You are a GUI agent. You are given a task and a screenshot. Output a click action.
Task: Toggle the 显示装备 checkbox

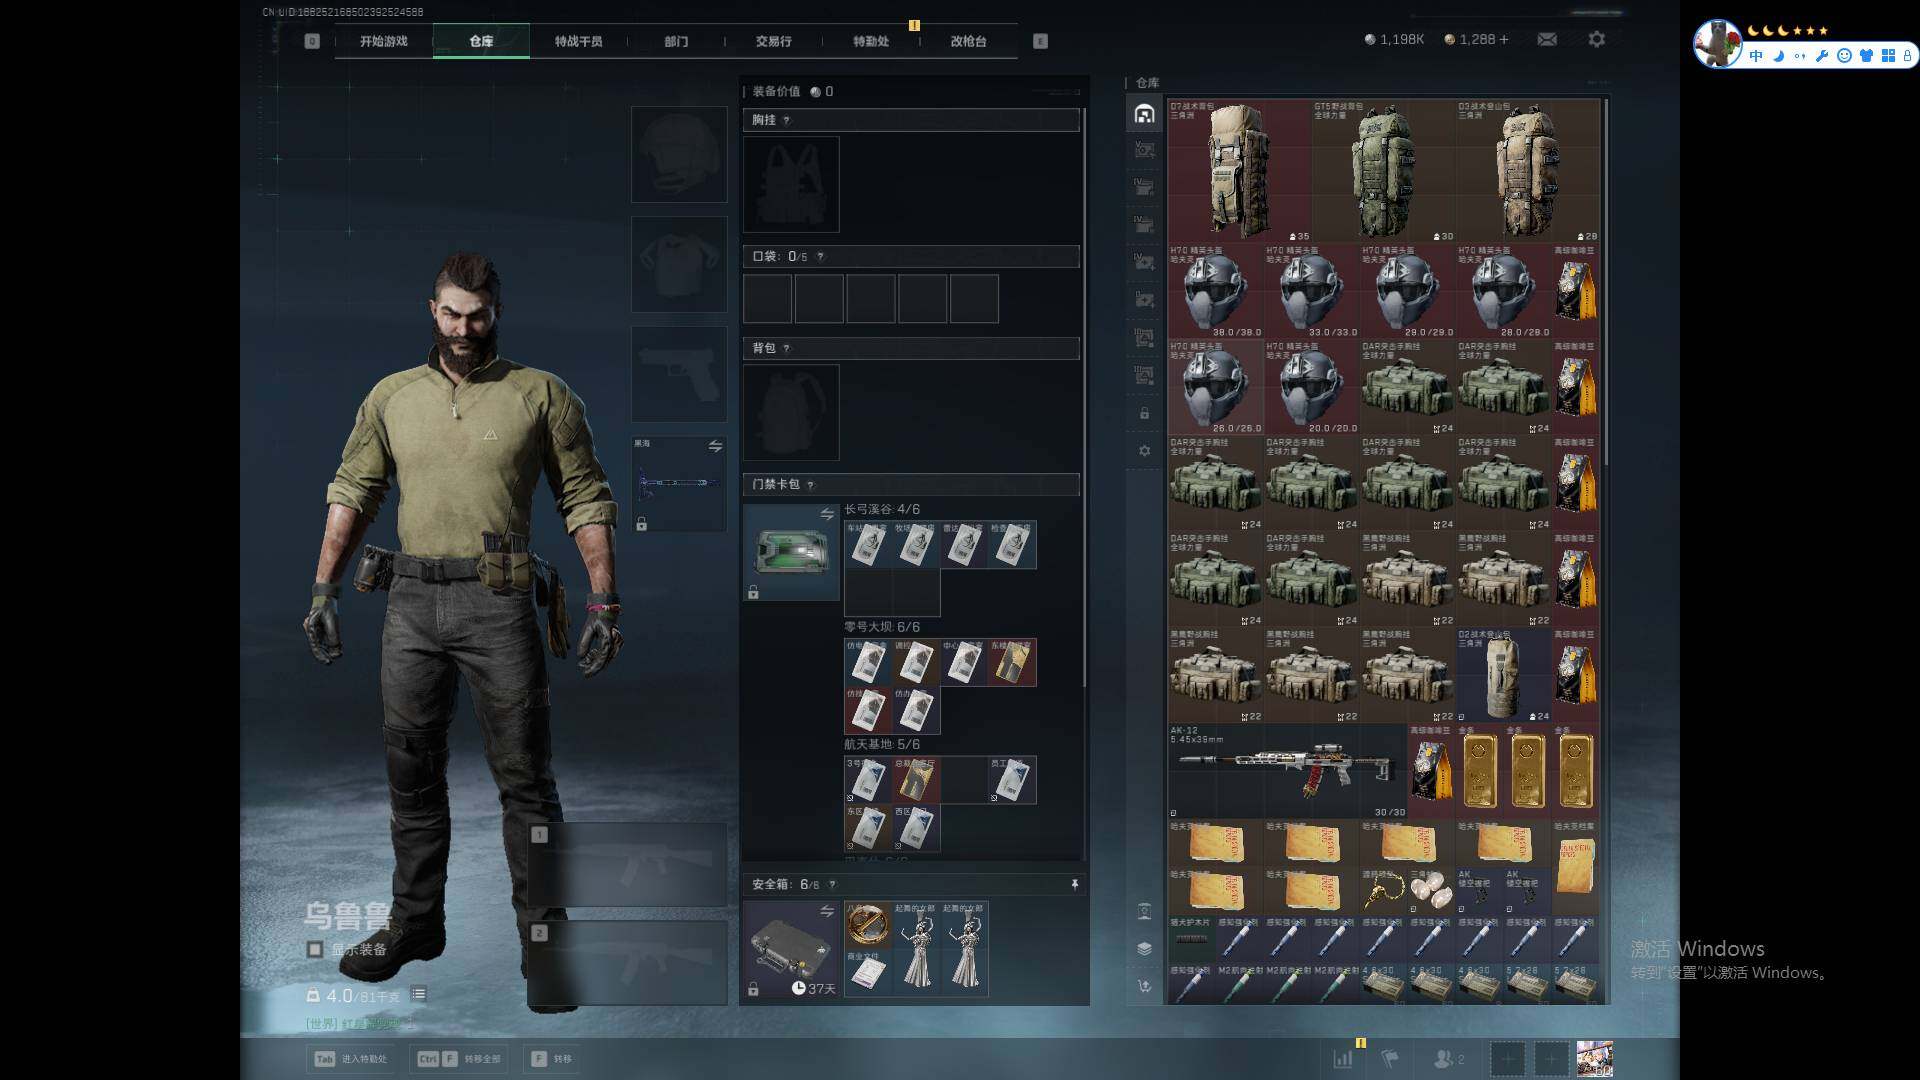coord(315,949)
